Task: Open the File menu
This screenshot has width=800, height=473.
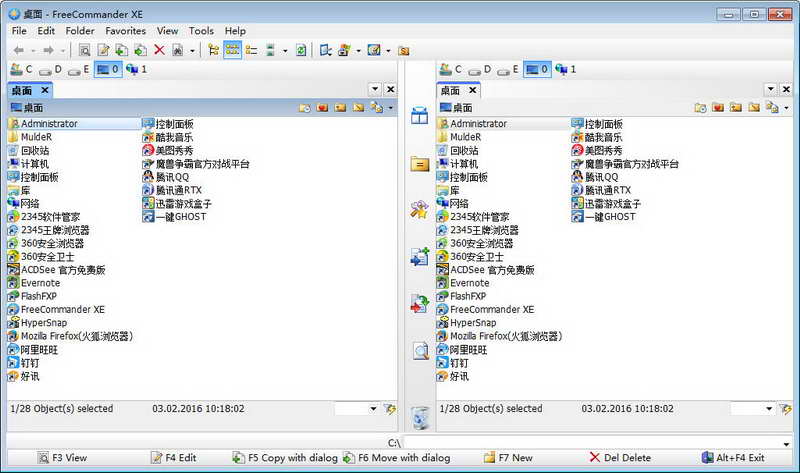Action: pyautogui.click(x=19, y=31)
